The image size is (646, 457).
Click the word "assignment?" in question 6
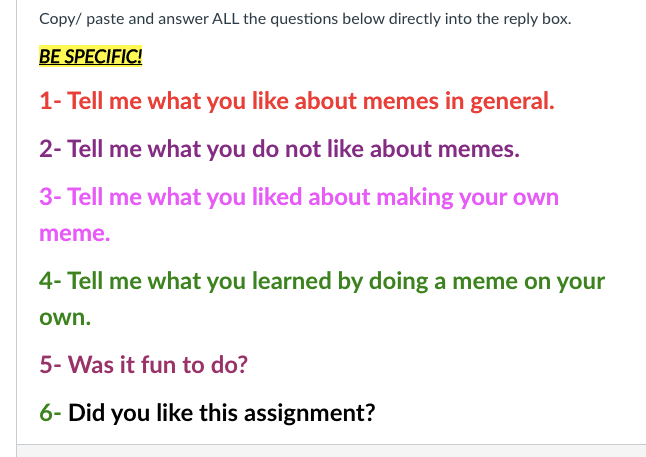click(310, 411)
